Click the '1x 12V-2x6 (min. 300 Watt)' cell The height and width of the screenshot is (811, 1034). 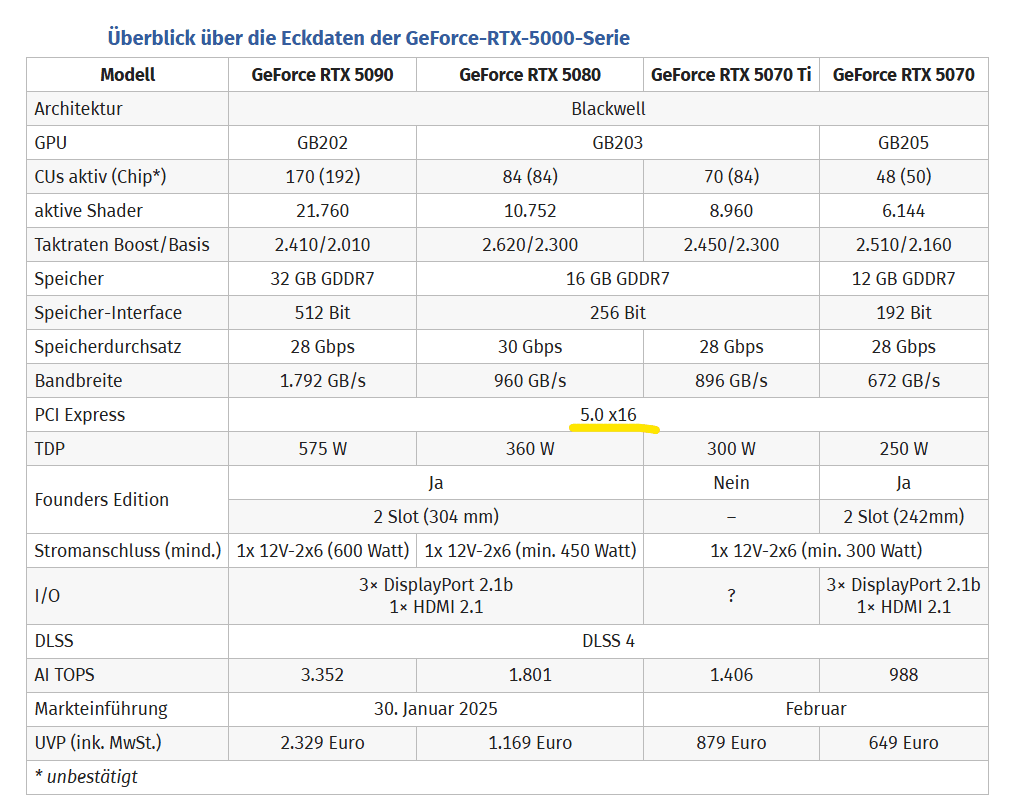(816, 551)
